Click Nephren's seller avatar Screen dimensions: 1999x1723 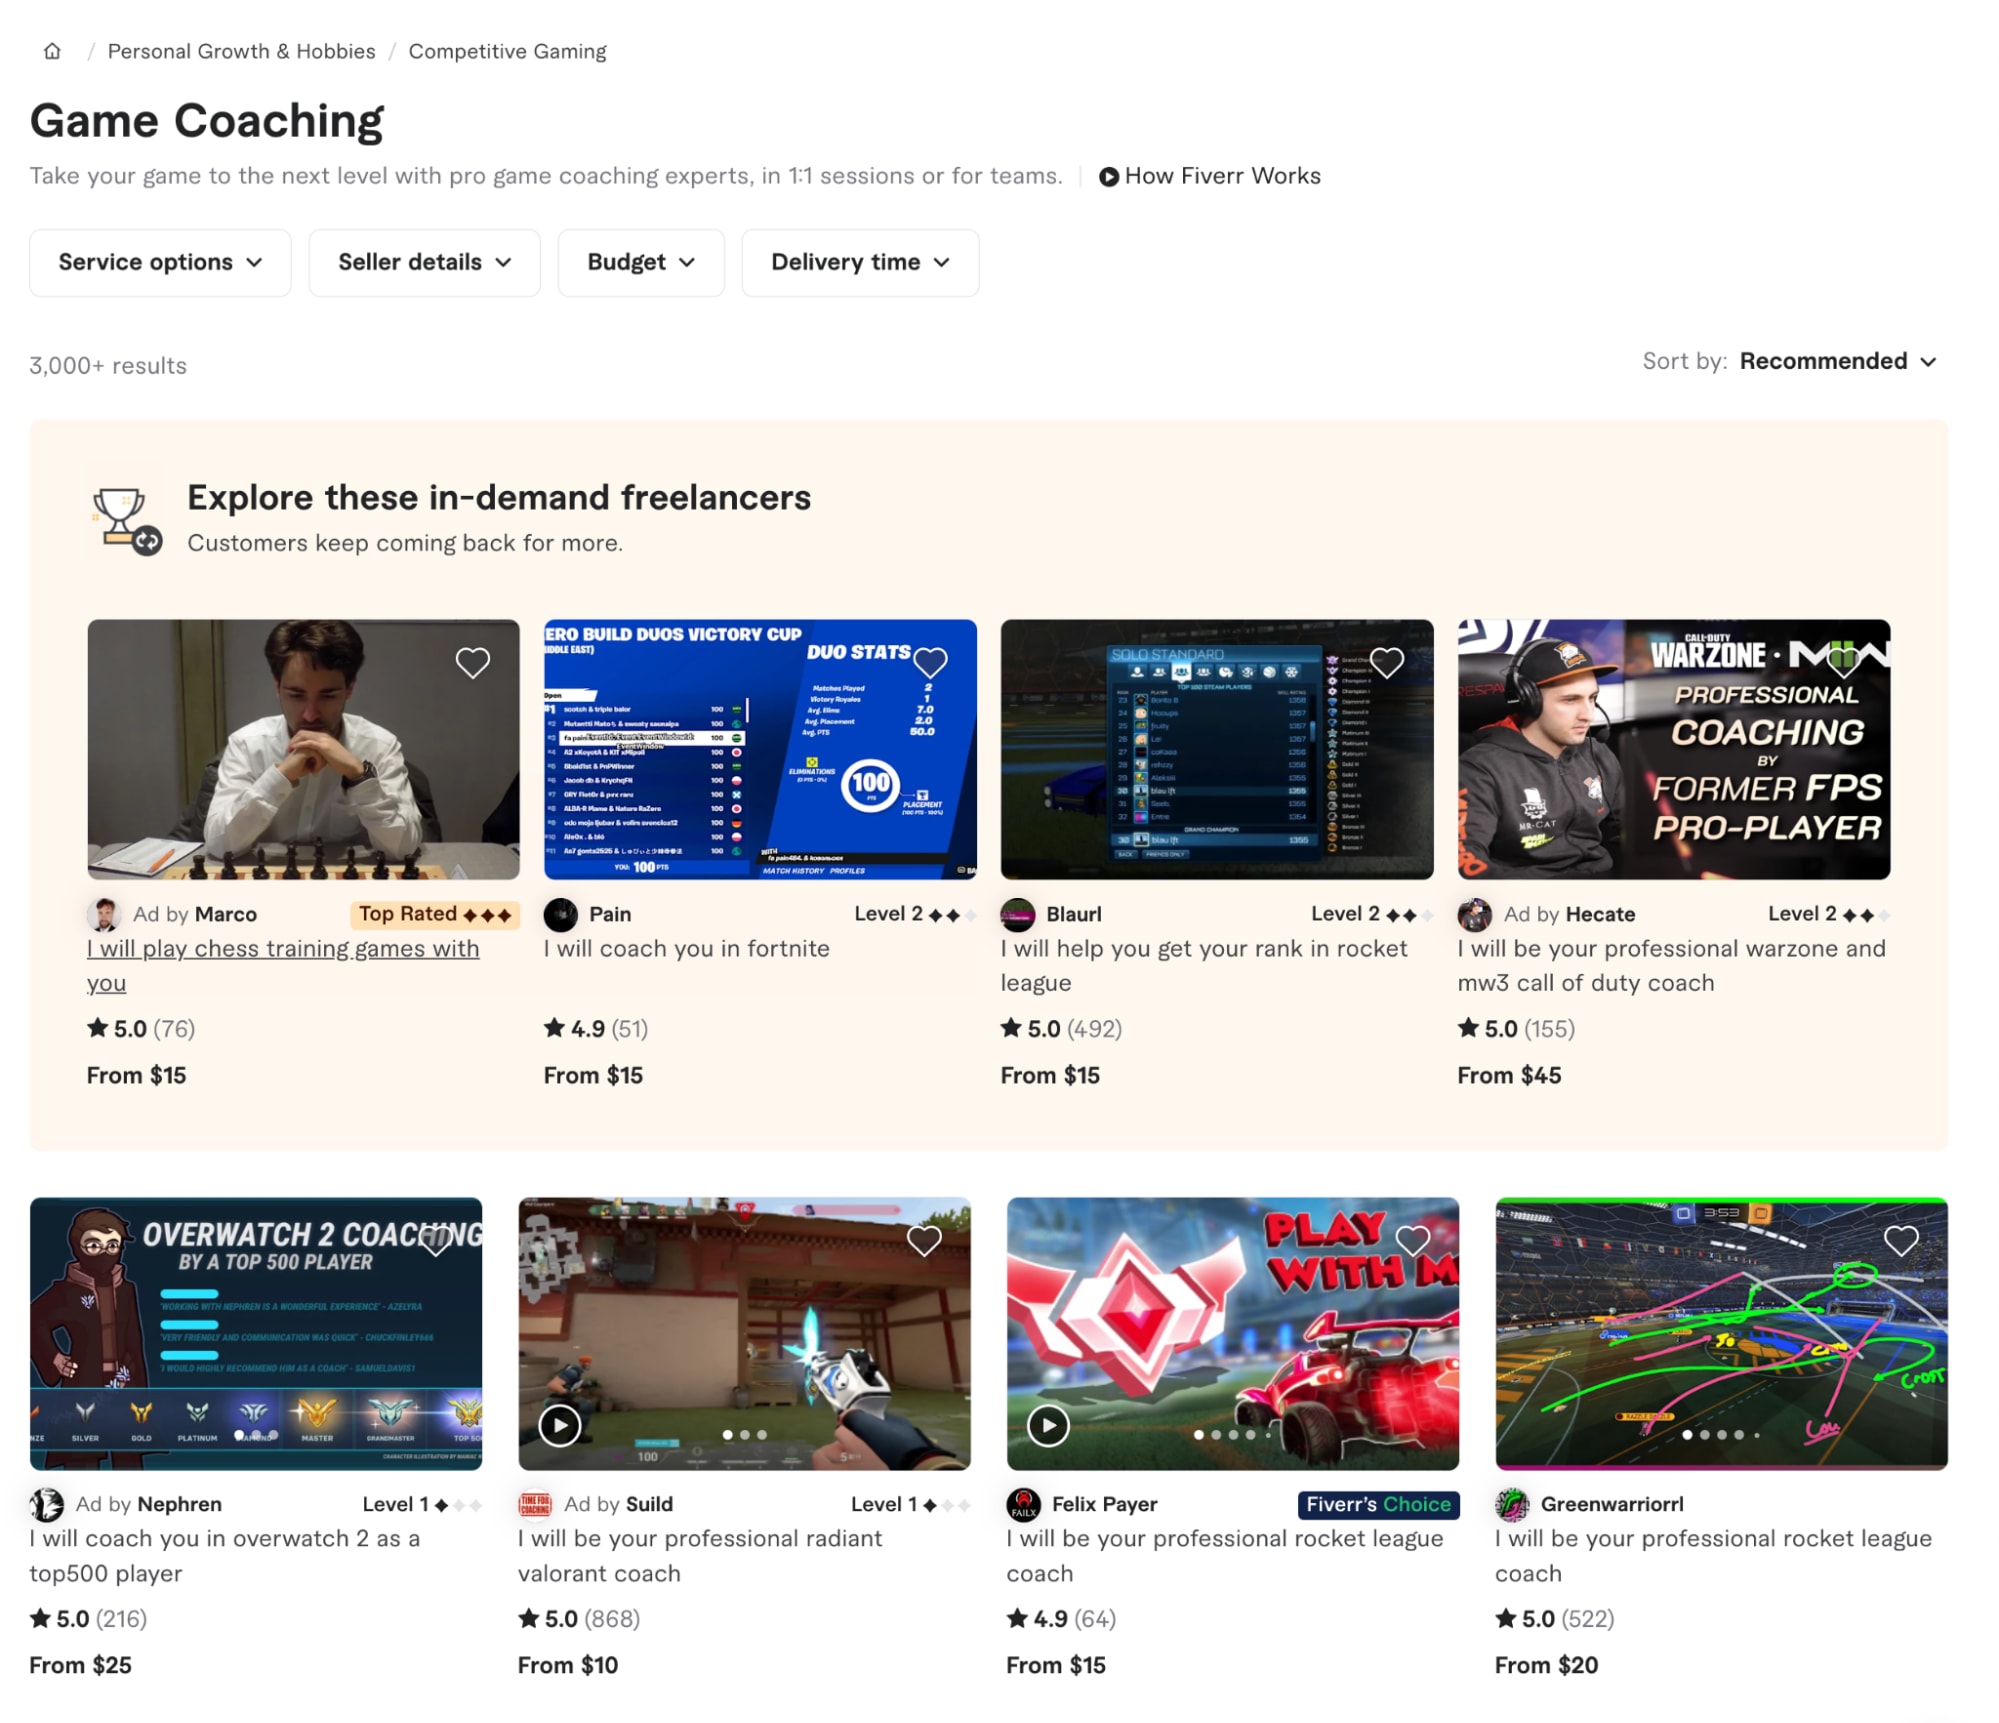point(47,1504)
